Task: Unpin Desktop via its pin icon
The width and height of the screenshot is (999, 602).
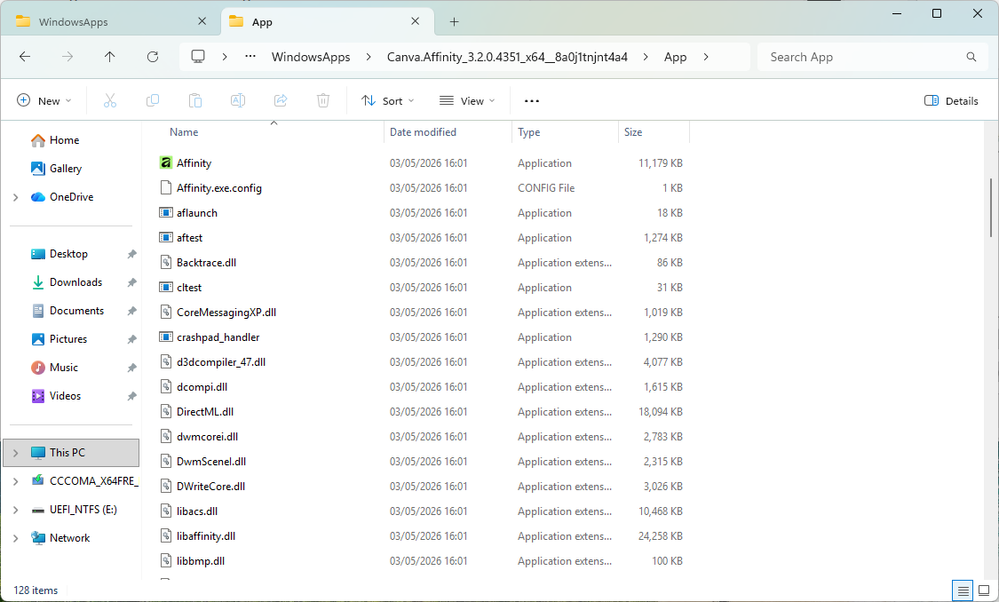Action: click(131, 254)
